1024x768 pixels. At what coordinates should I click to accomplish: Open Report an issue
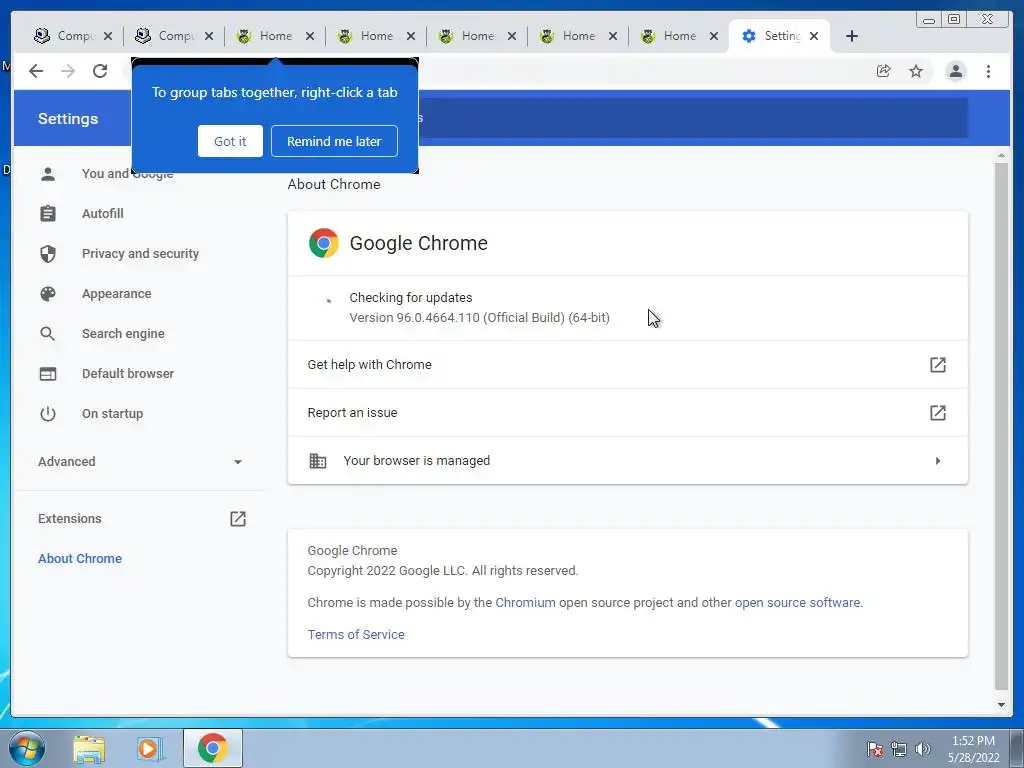[x=628, y=413]
